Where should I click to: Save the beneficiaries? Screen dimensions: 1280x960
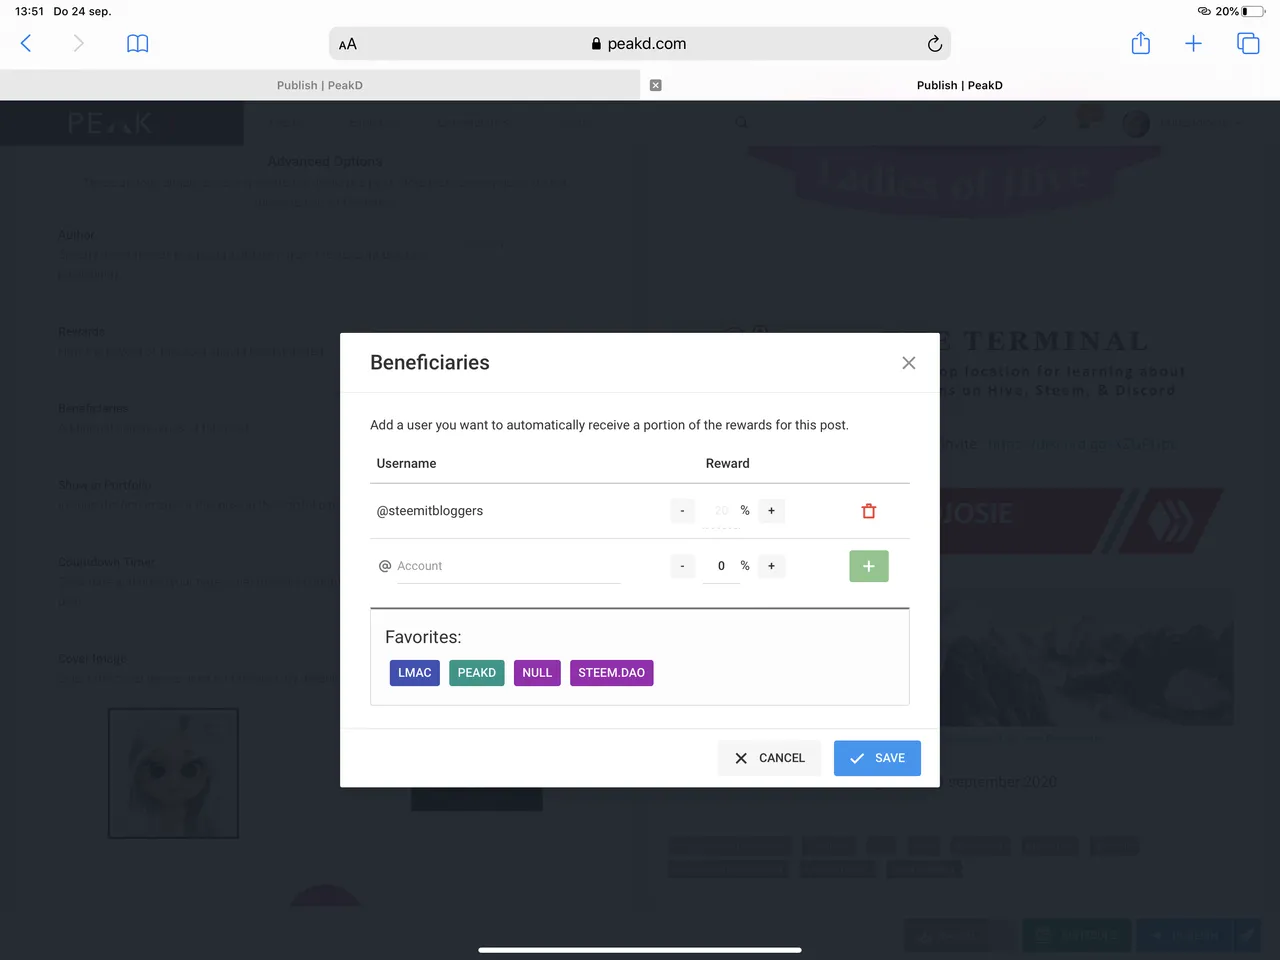click(x=877, y=758)
